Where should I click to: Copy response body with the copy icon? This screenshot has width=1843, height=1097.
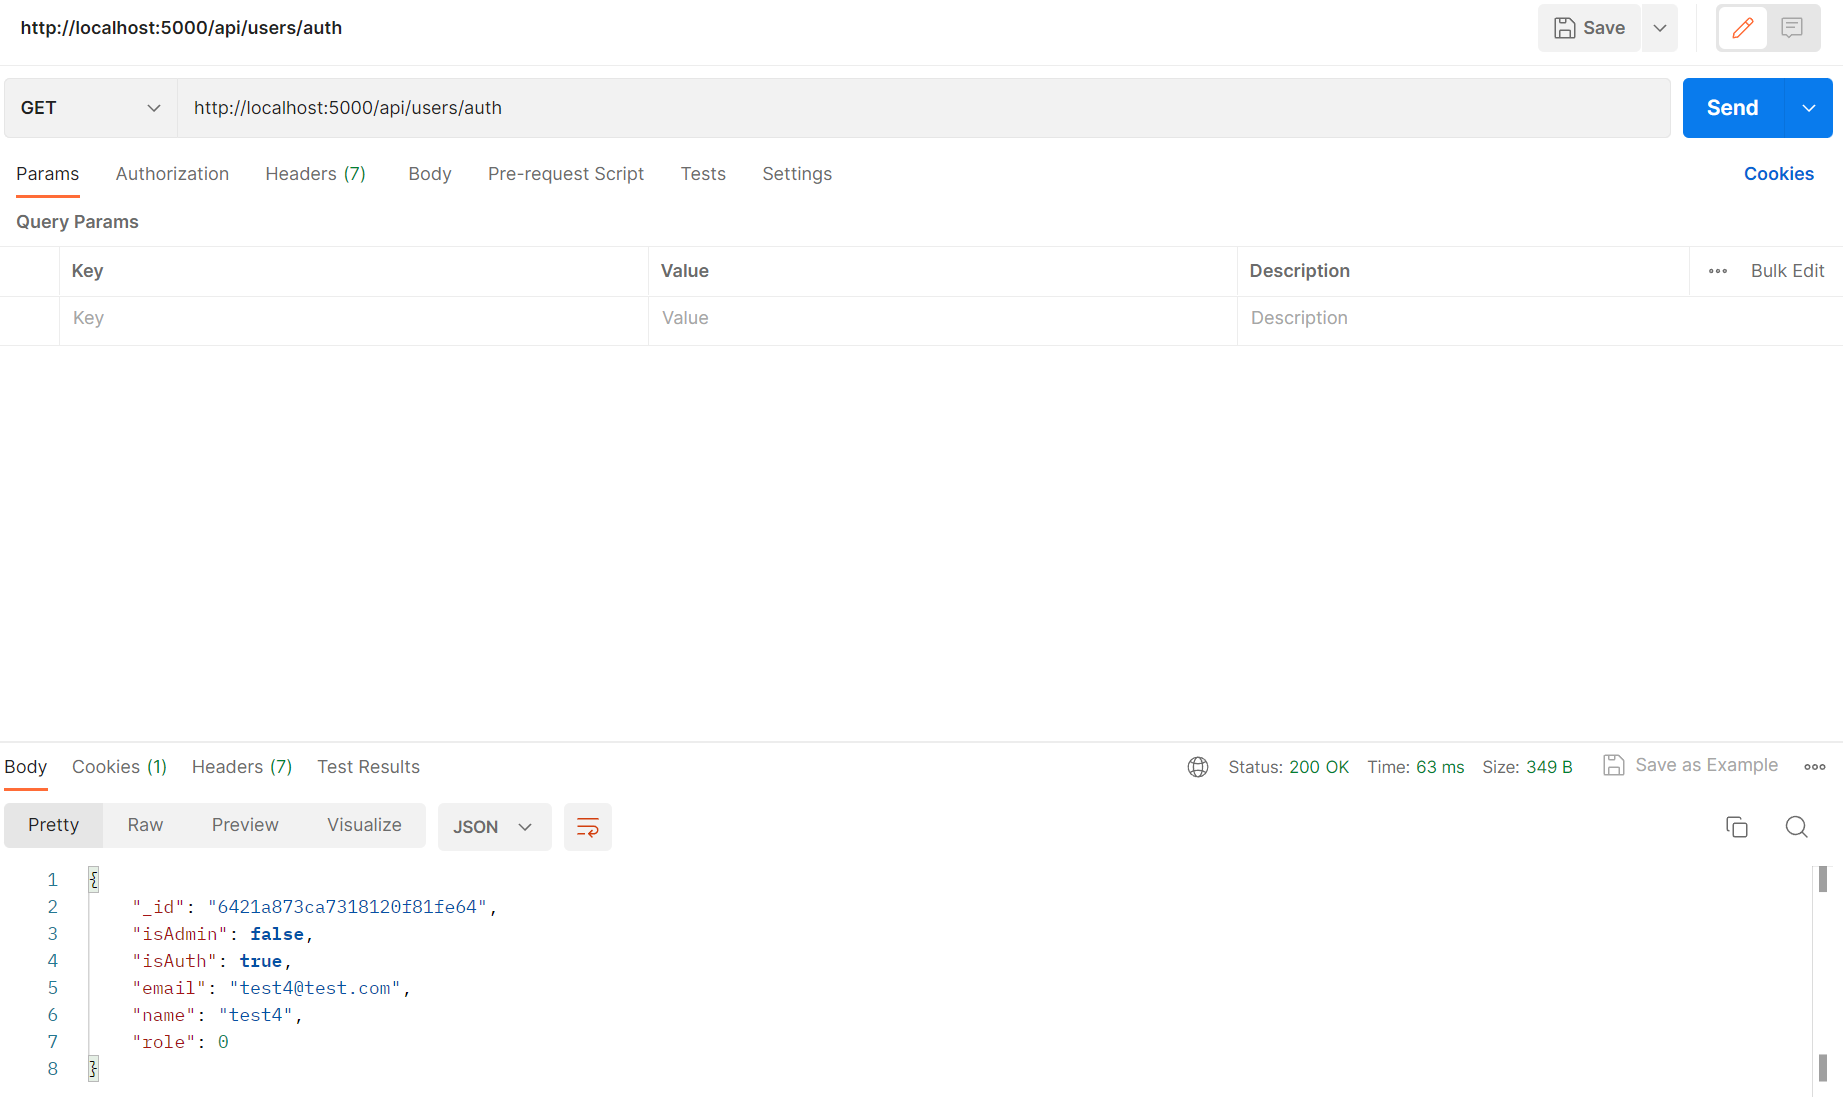pos(1737,827)
